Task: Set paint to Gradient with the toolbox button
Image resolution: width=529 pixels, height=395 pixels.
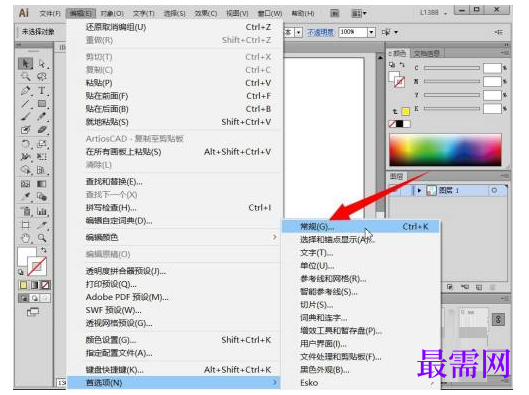Action: 34,285
